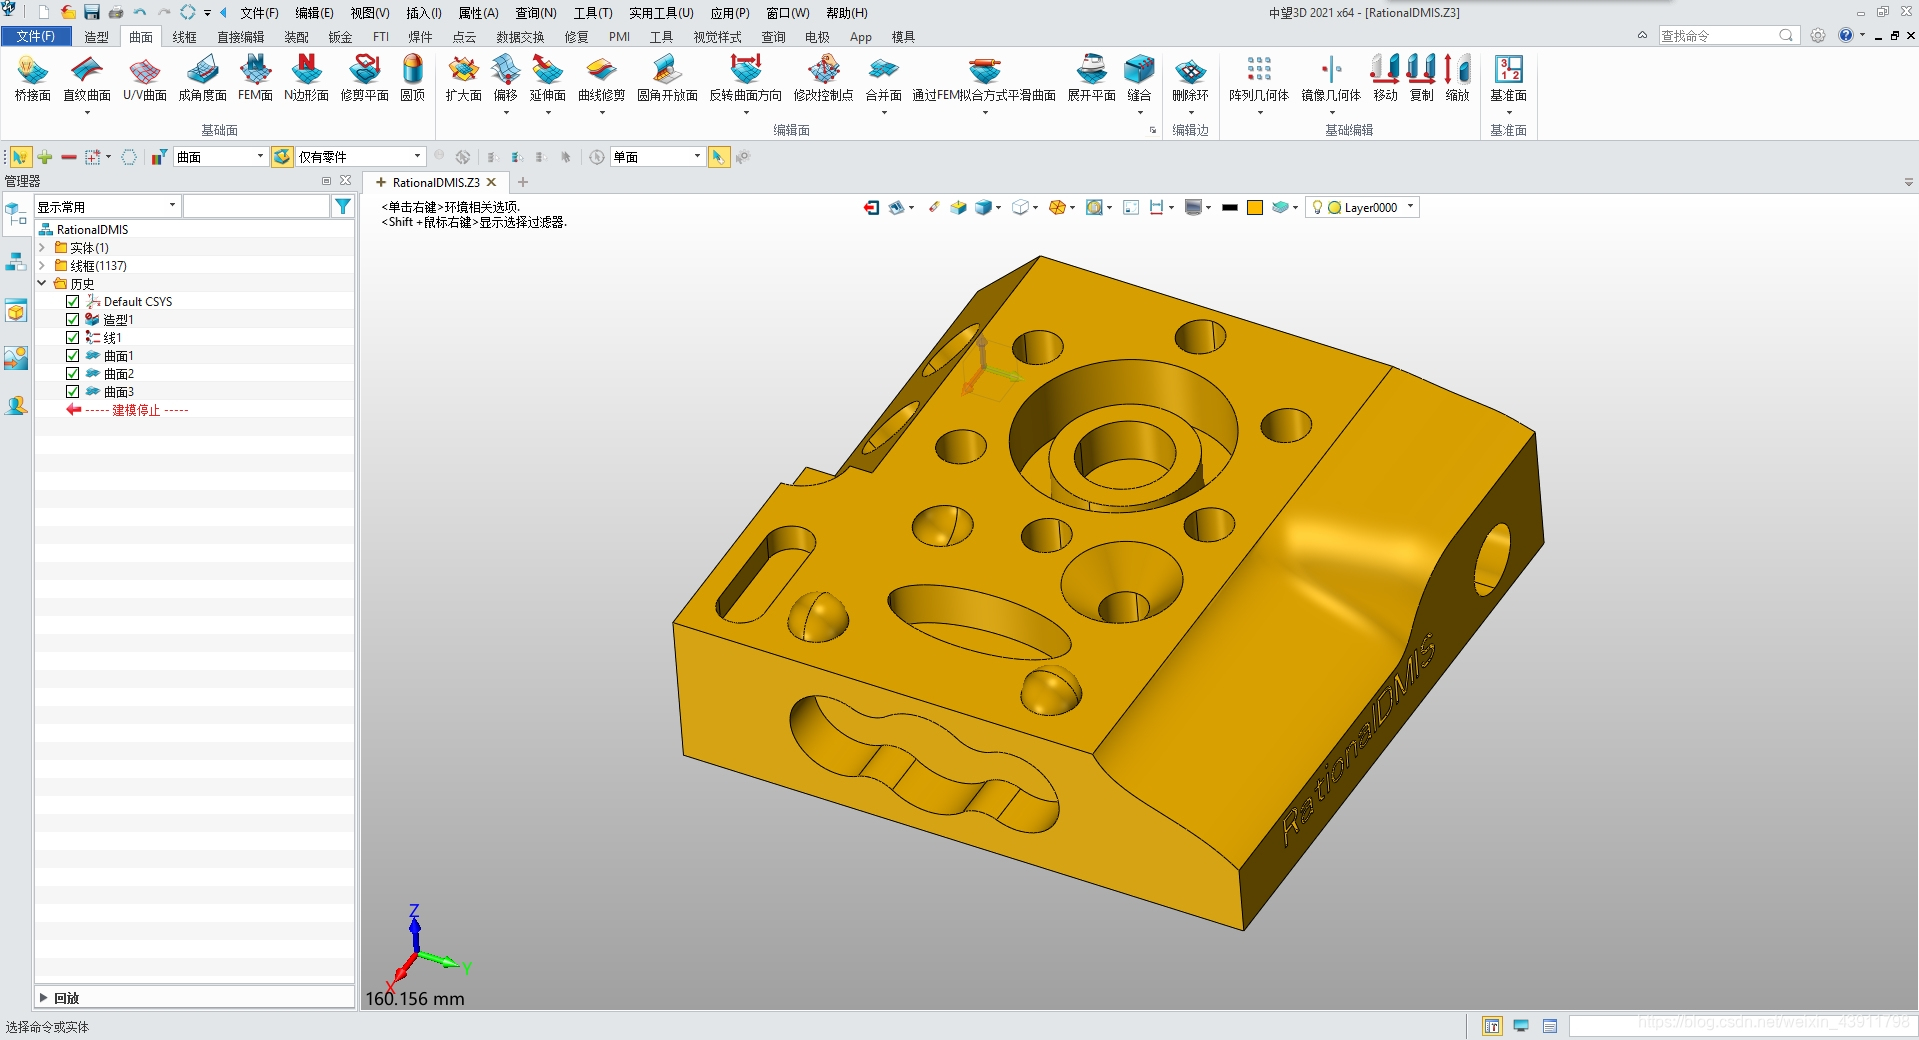
Task: Switch to the 造型 ribbon tab
Action: (x=96, y=37)
